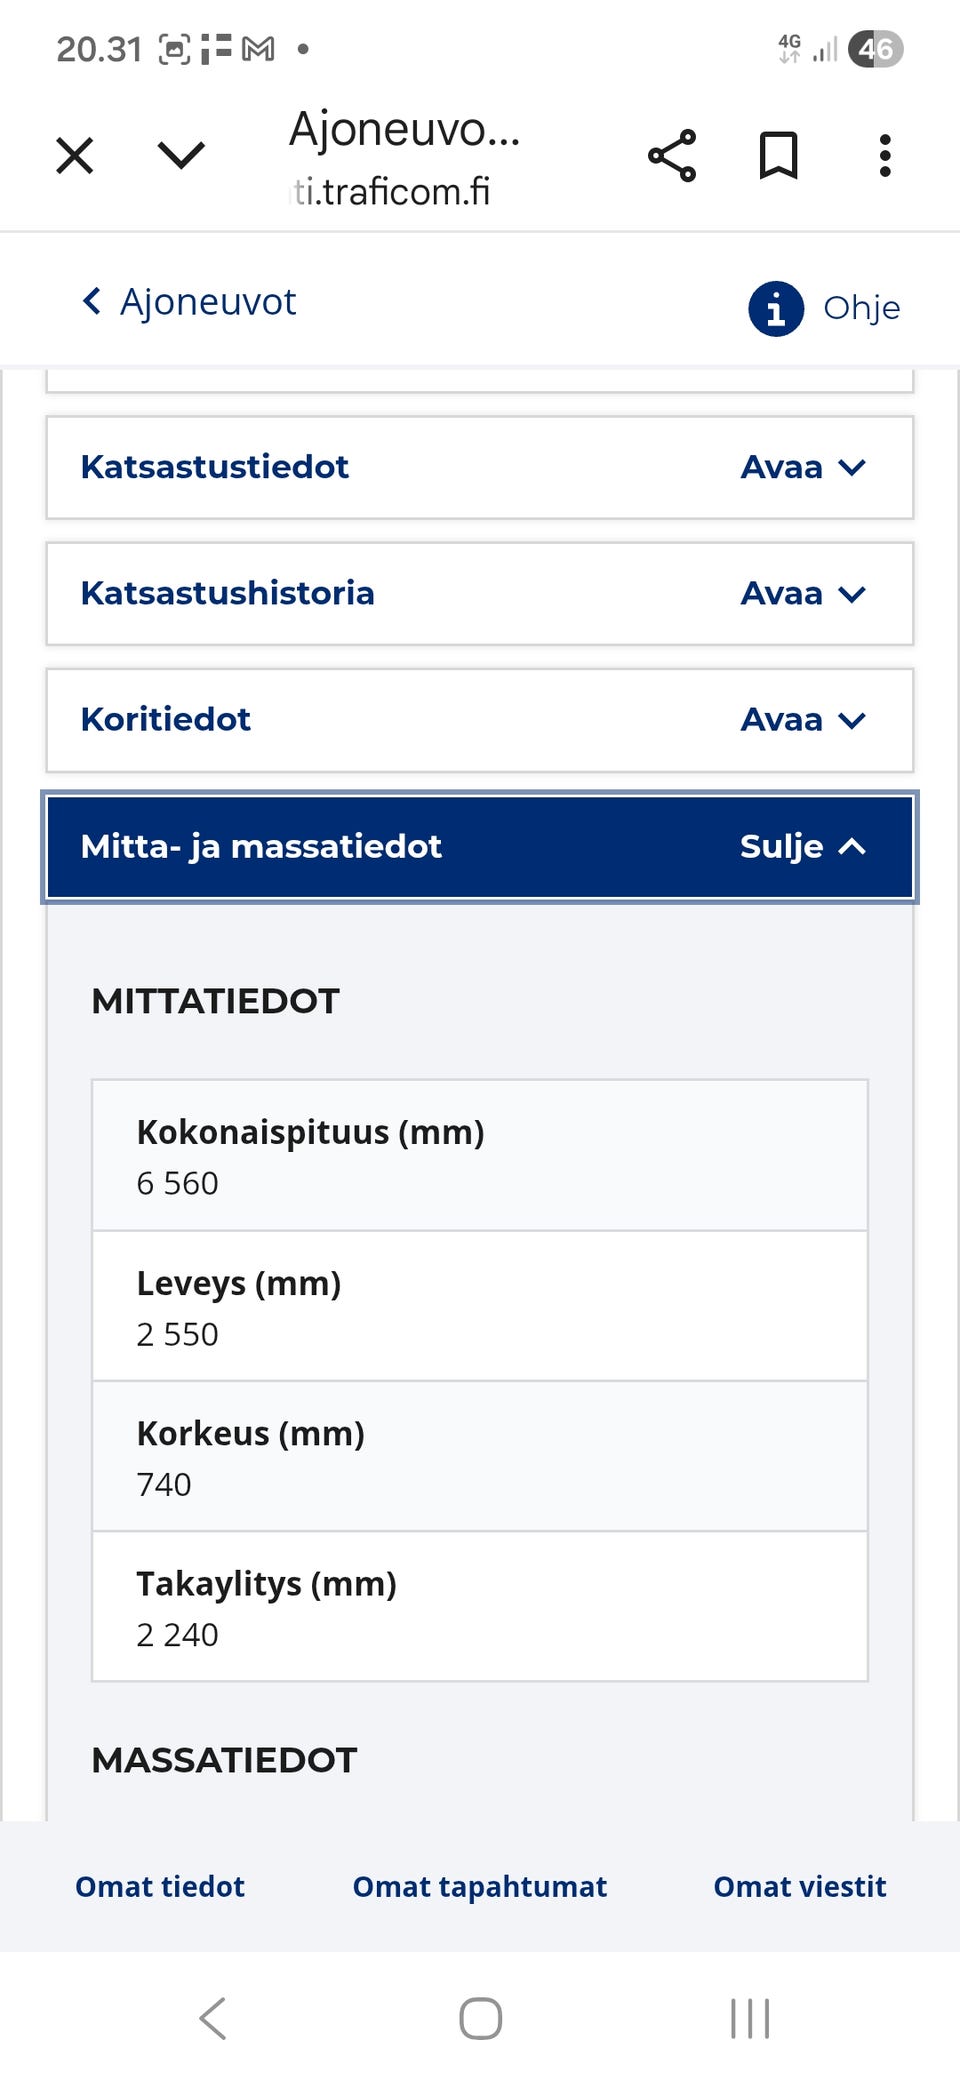Tap the bookmark icon to save this page
Image resolution: width=960 pixels, height=2080 pixels.
pos(779,155)
